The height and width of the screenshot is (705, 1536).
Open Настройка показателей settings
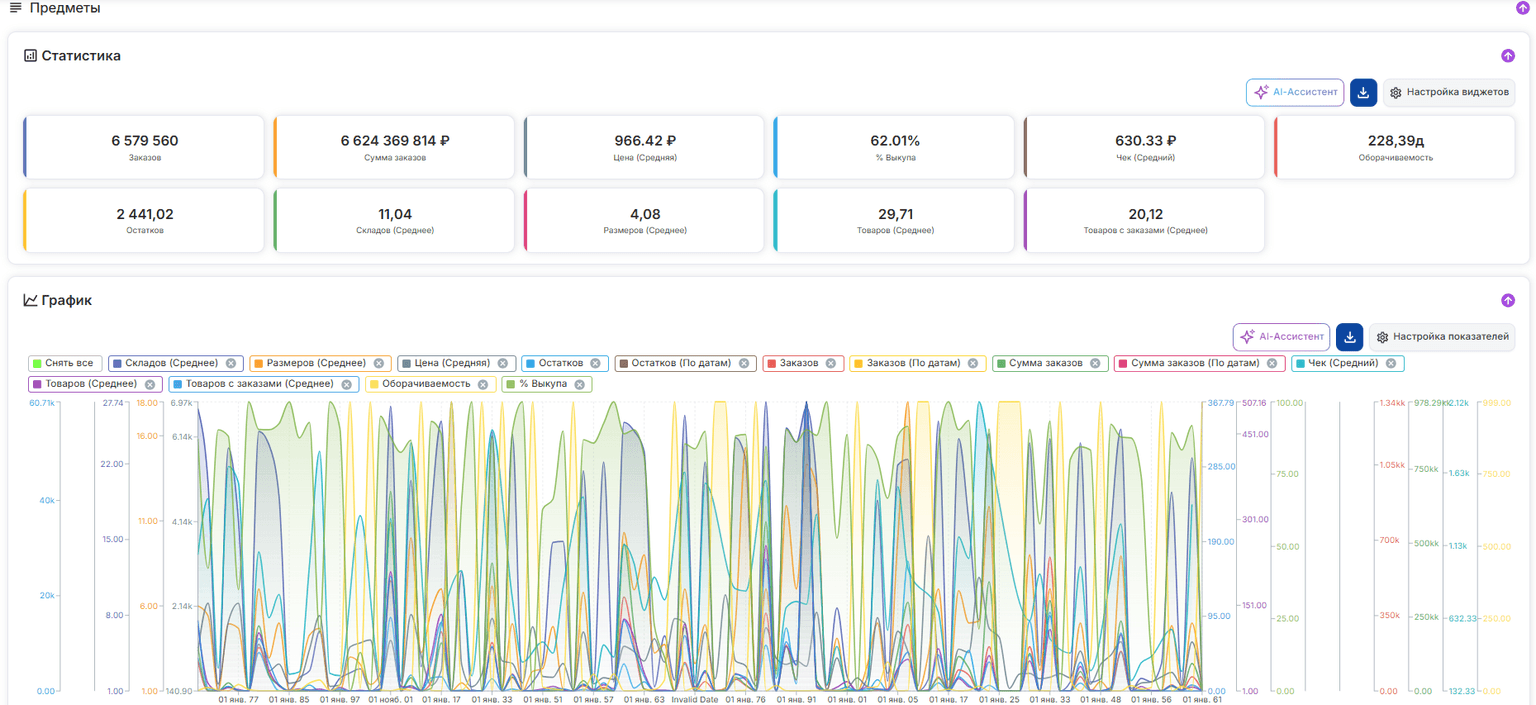[x=1442, y=337]
